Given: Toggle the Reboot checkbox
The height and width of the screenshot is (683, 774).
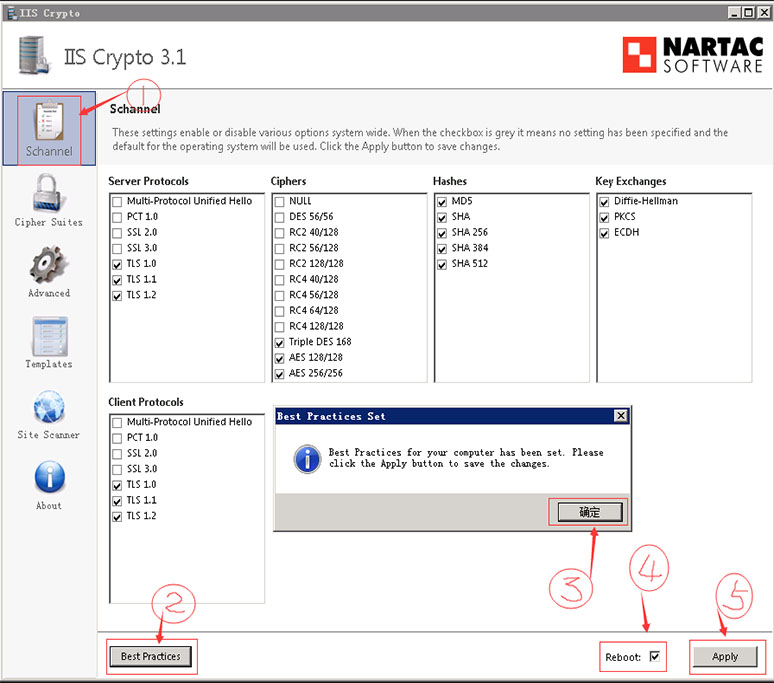Looking at the screenshot, I should [655, 657].
